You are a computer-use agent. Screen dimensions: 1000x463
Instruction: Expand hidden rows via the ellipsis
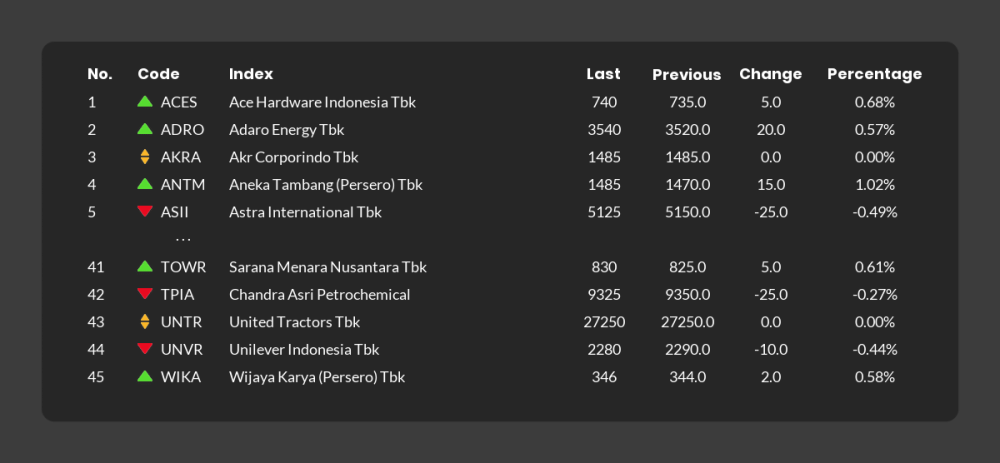click(x=183, y=240)
